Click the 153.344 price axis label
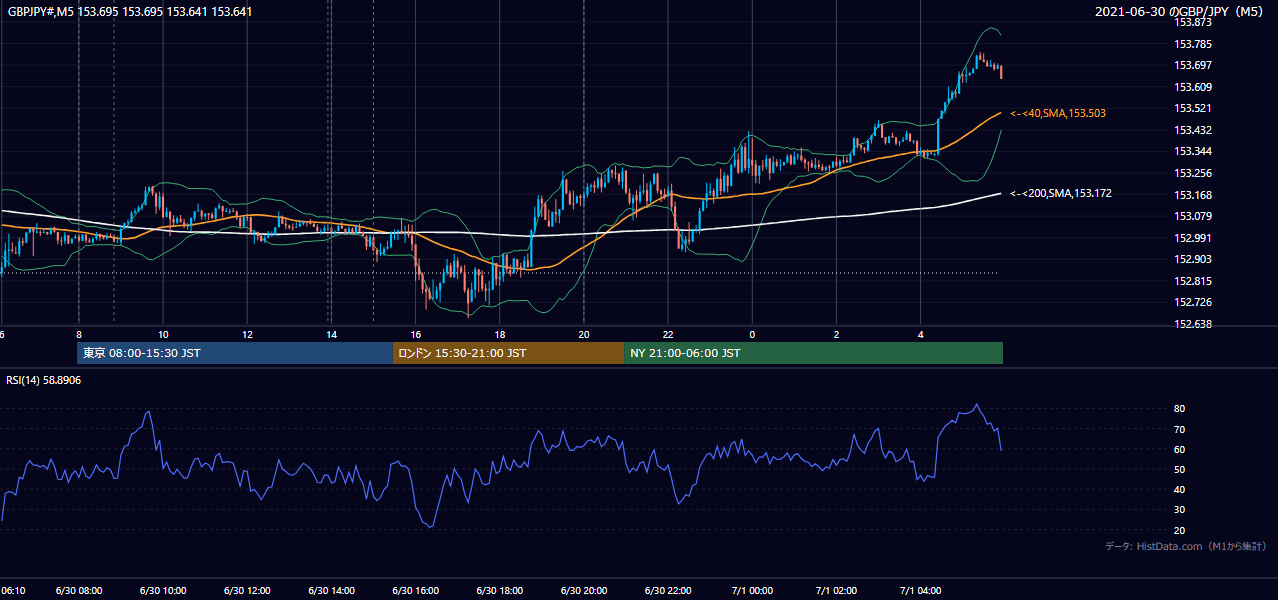This screenshot has width=1278, height=600. tap(1193, 151)
